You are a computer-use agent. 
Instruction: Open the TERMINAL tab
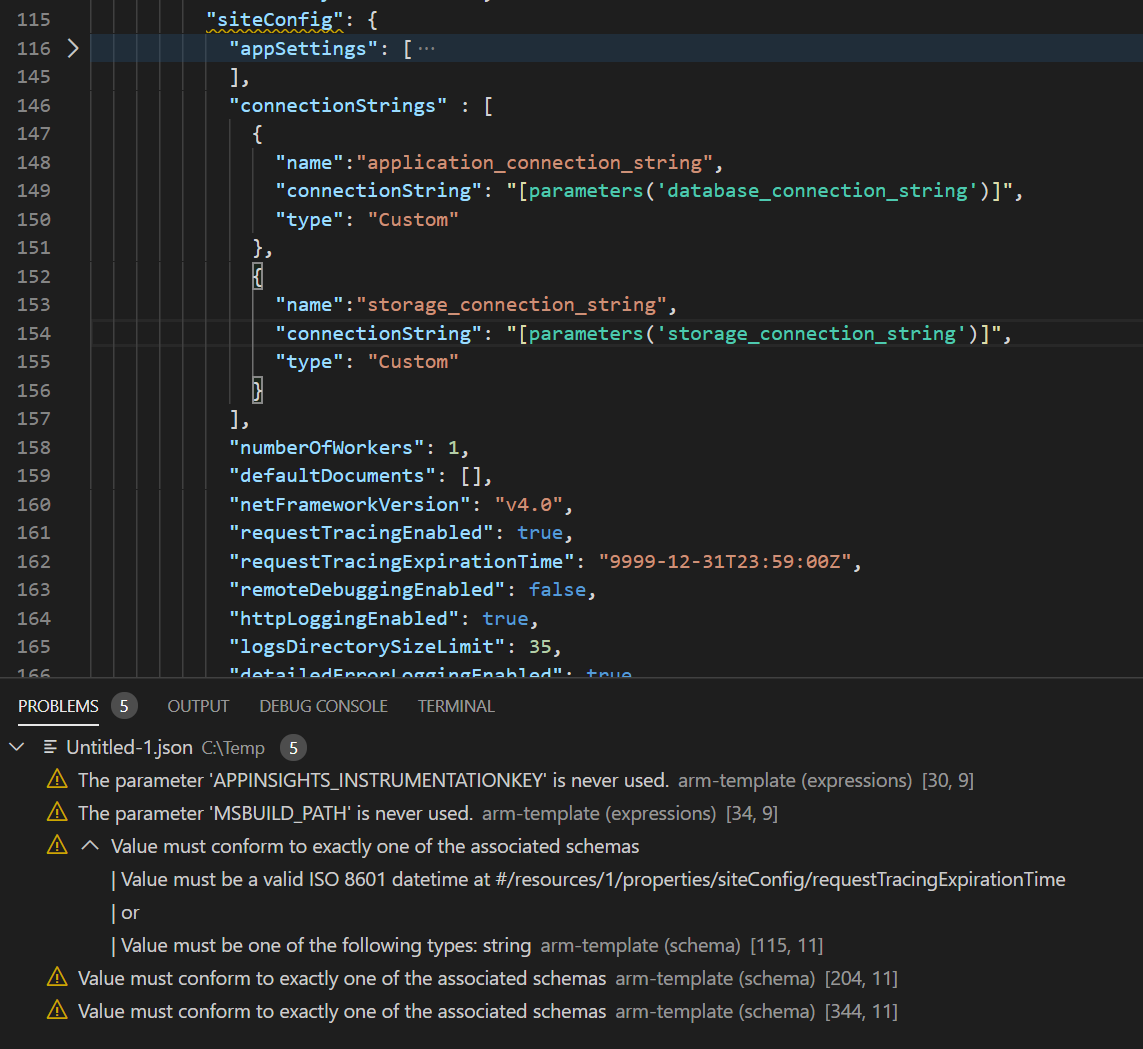pos(456,706)
